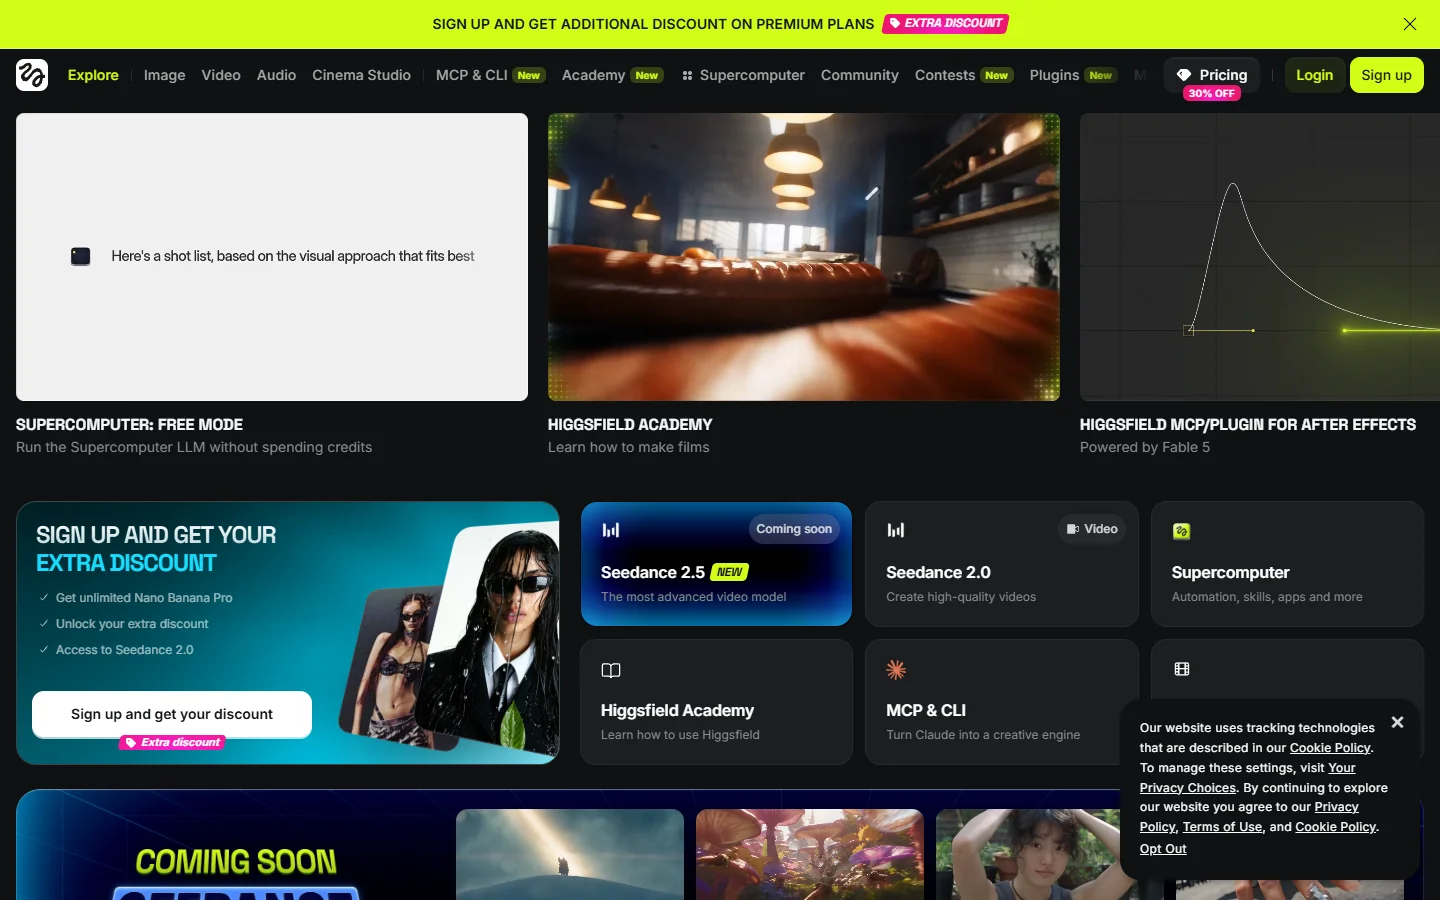Click the Extra discount tag under signup button
The height and width of the screenshot is (900, 1440).
click(173, 742)
